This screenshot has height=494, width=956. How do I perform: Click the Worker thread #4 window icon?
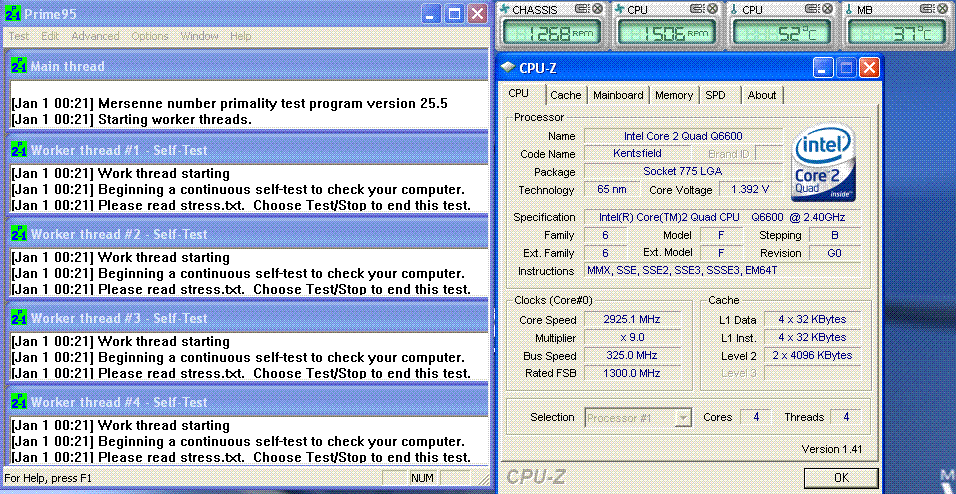[x=19, y=402]
